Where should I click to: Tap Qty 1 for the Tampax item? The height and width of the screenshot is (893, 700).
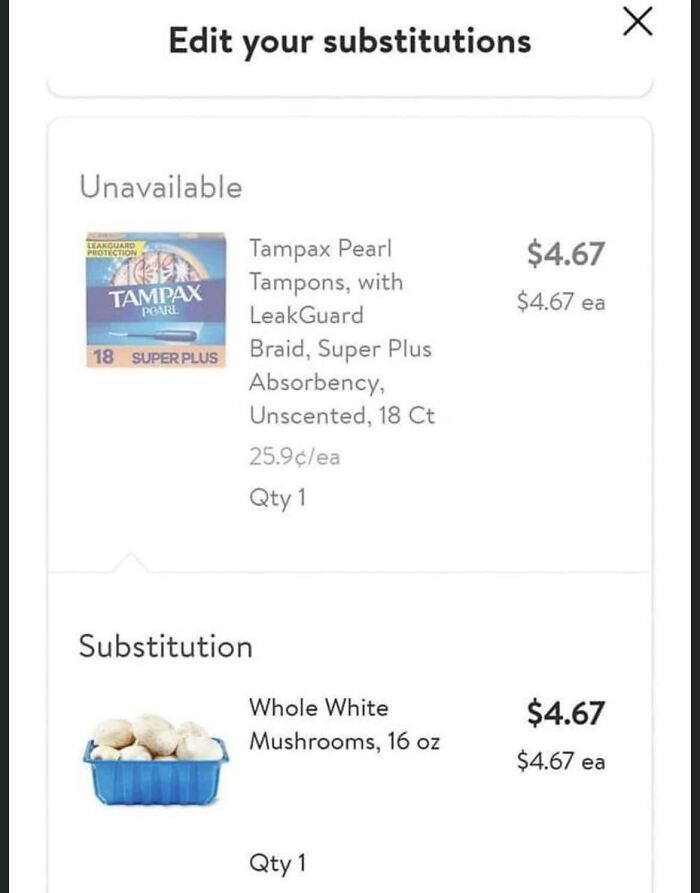pos(277,498)
